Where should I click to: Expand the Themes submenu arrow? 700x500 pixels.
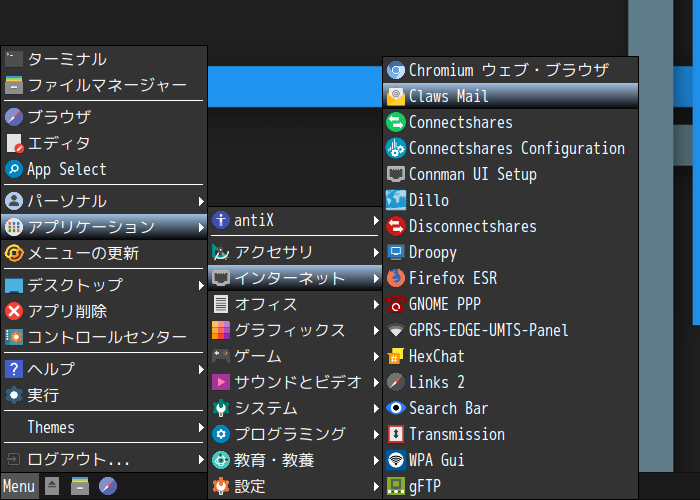pyautogui.click(x=201, y=427)
